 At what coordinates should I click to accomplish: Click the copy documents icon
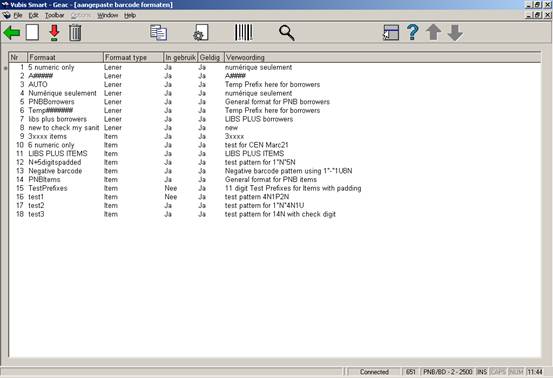click(159, 33)
